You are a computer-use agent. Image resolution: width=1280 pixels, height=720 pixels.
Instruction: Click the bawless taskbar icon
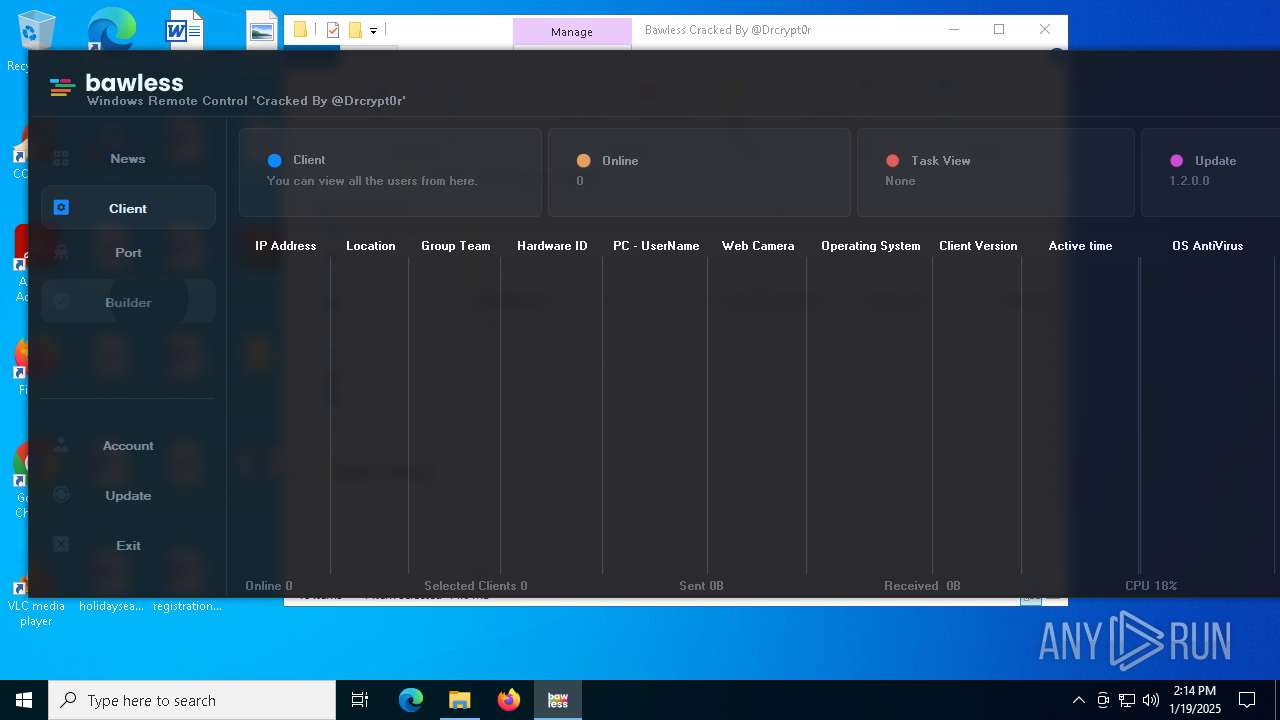tap(558, 700)
